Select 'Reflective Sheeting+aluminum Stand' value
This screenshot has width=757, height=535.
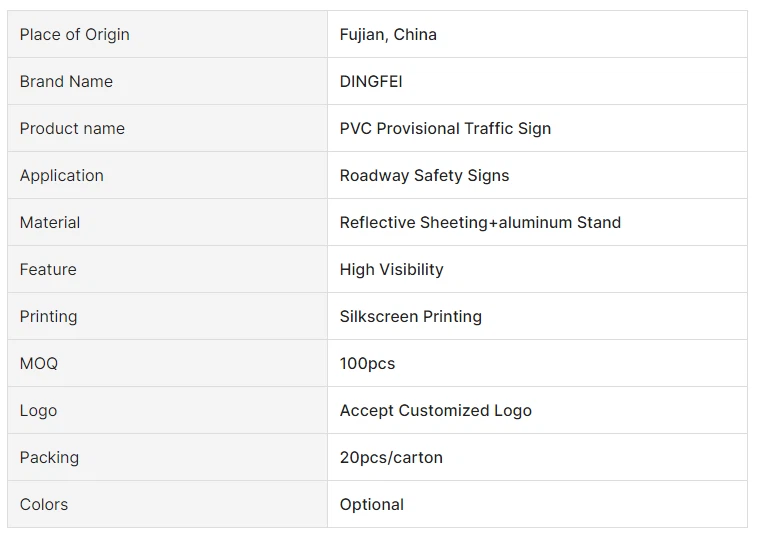point(480,223)
